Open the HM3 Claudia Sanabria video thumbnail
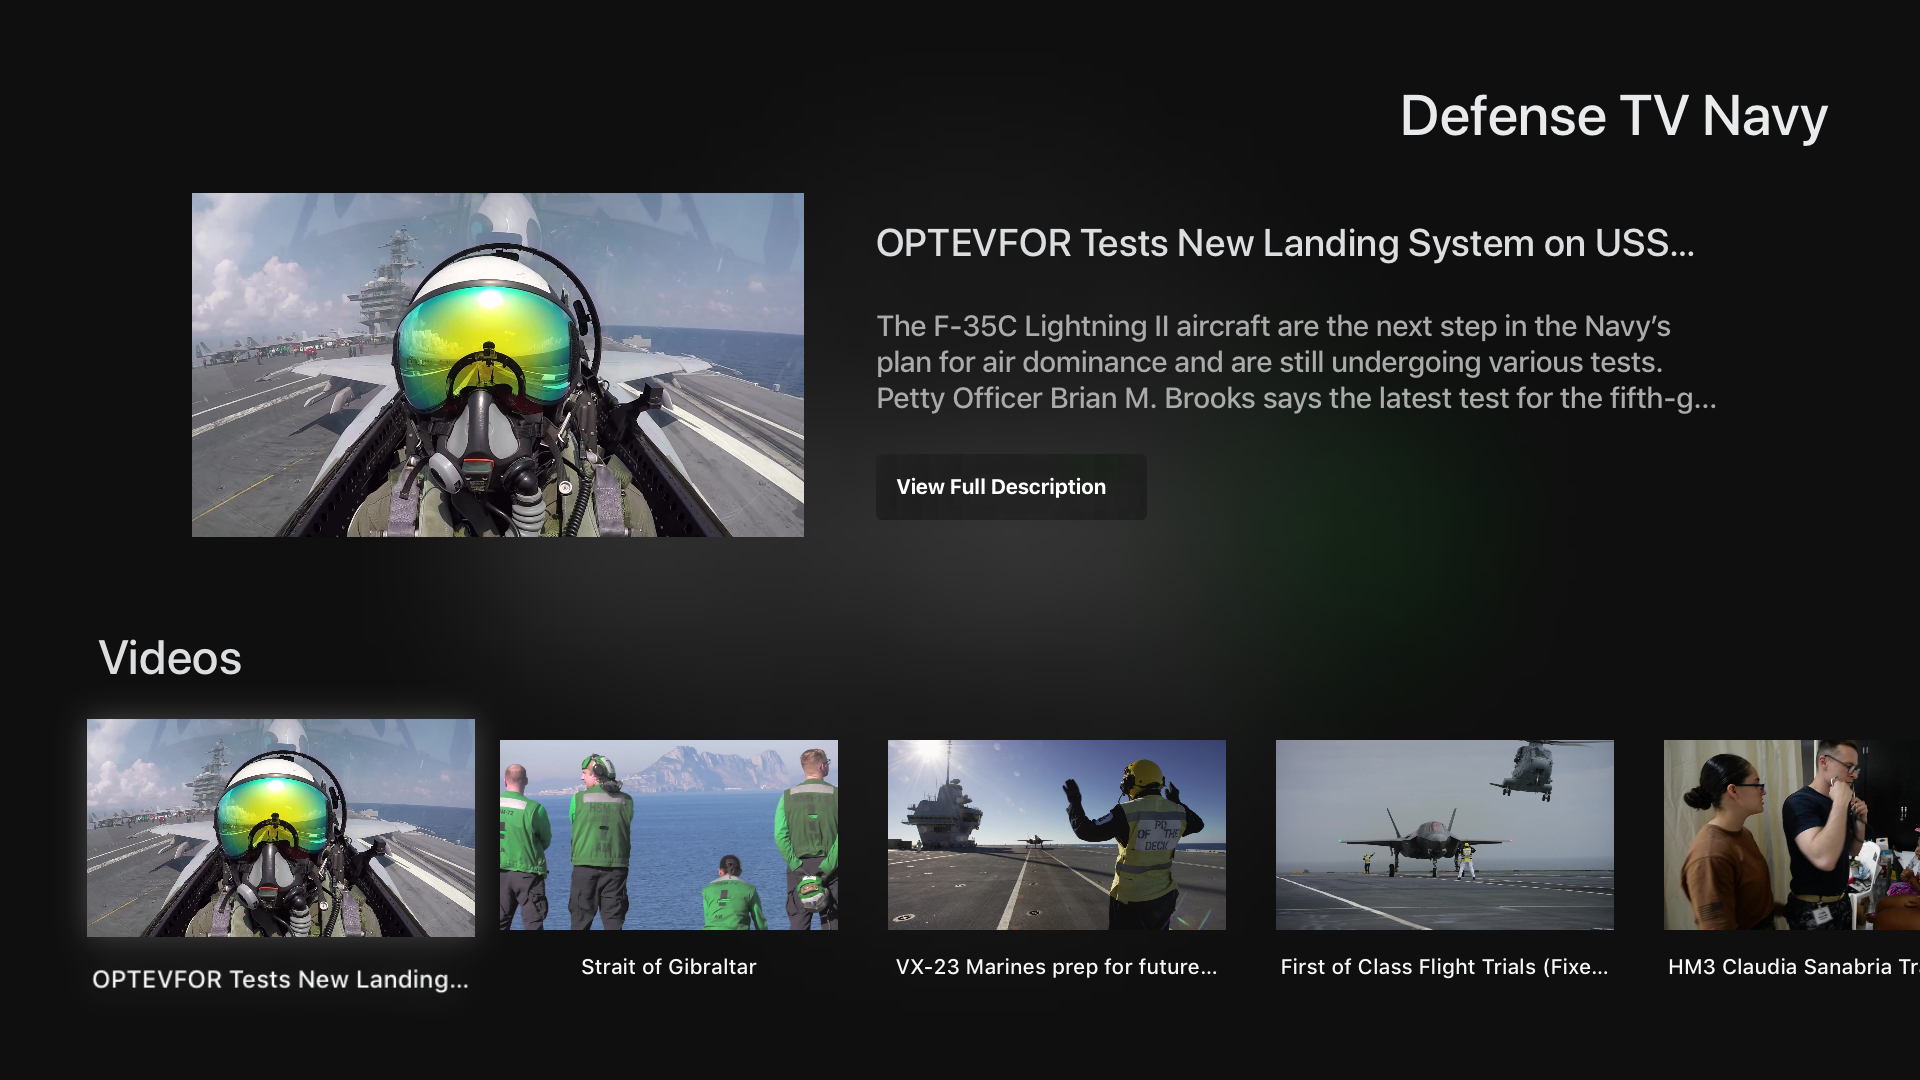Screen dimensions: 1920x1080 pyautogui.click(x=1792, y=835)
